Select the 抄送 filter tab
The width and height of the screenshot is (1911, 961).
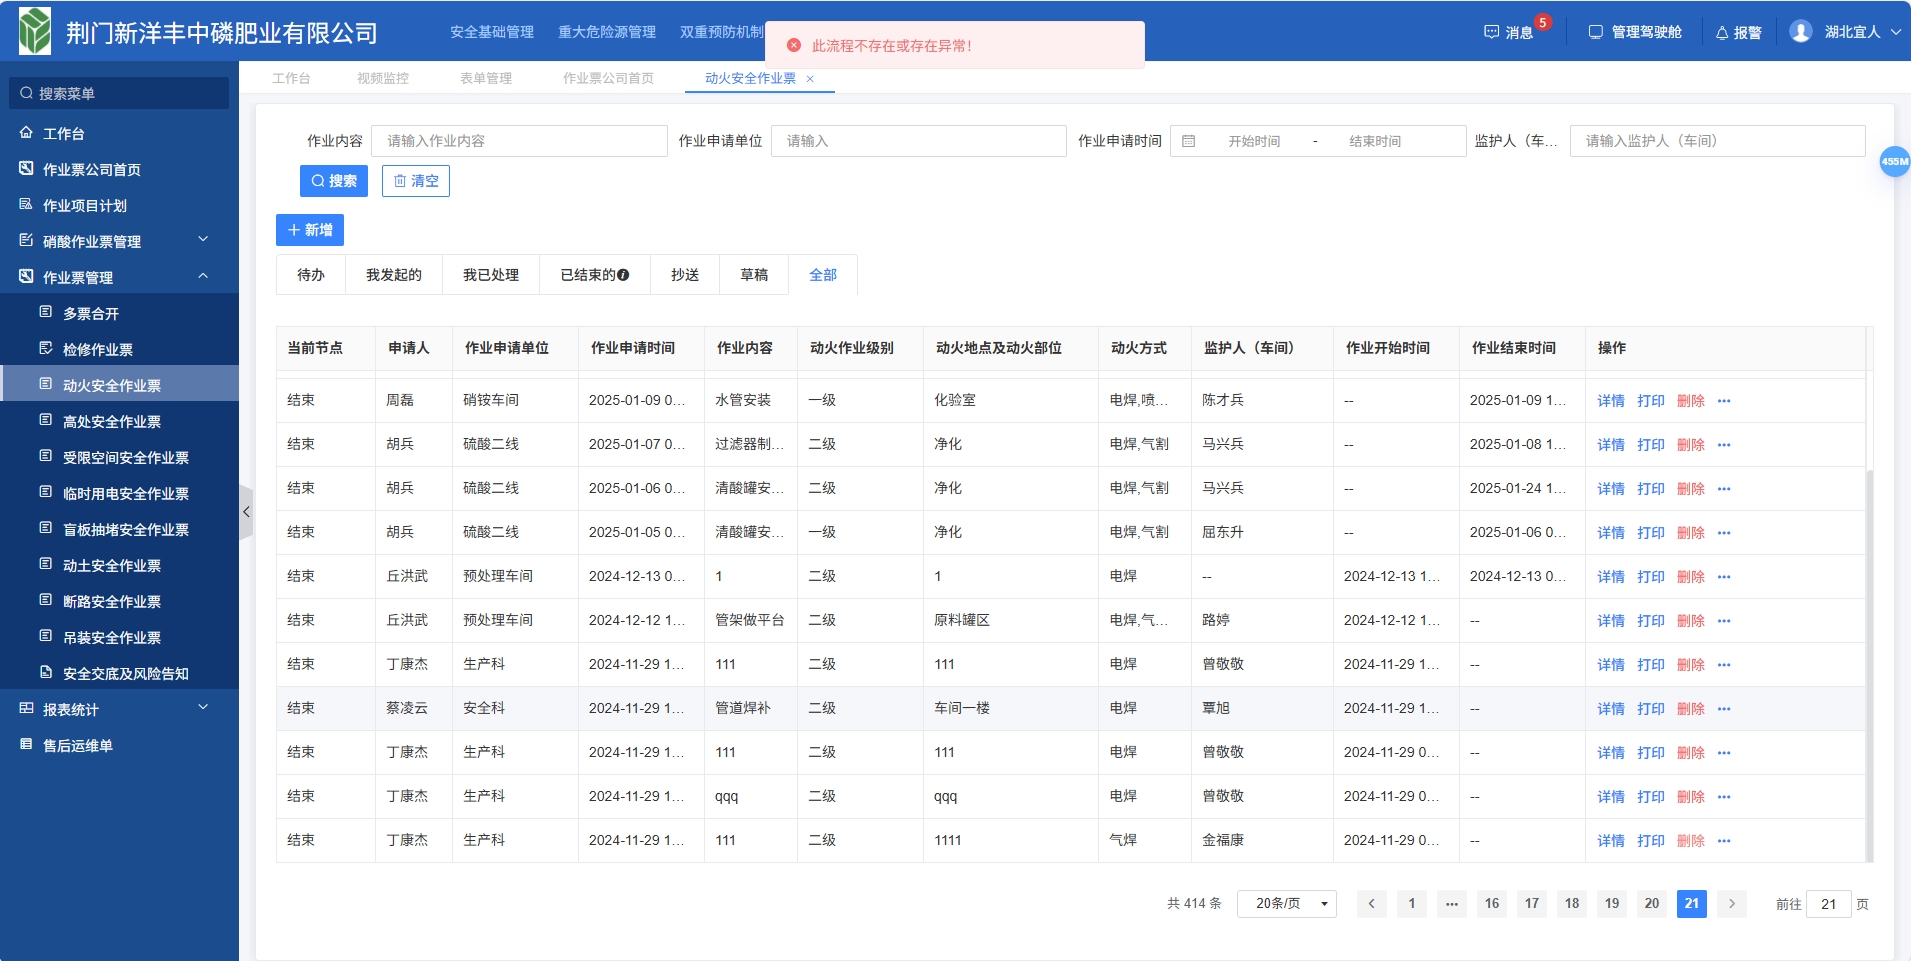click(685, 275)
